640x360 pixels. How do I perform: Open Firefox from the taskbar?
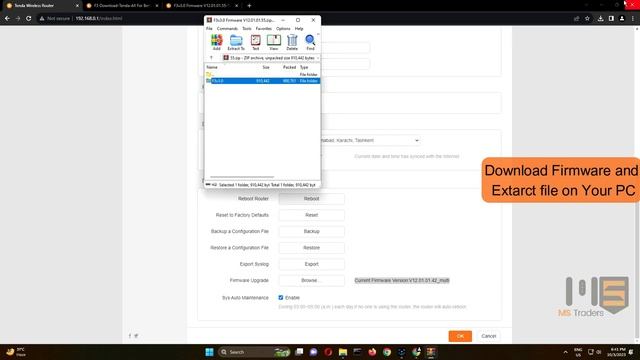tap(372, 352)
